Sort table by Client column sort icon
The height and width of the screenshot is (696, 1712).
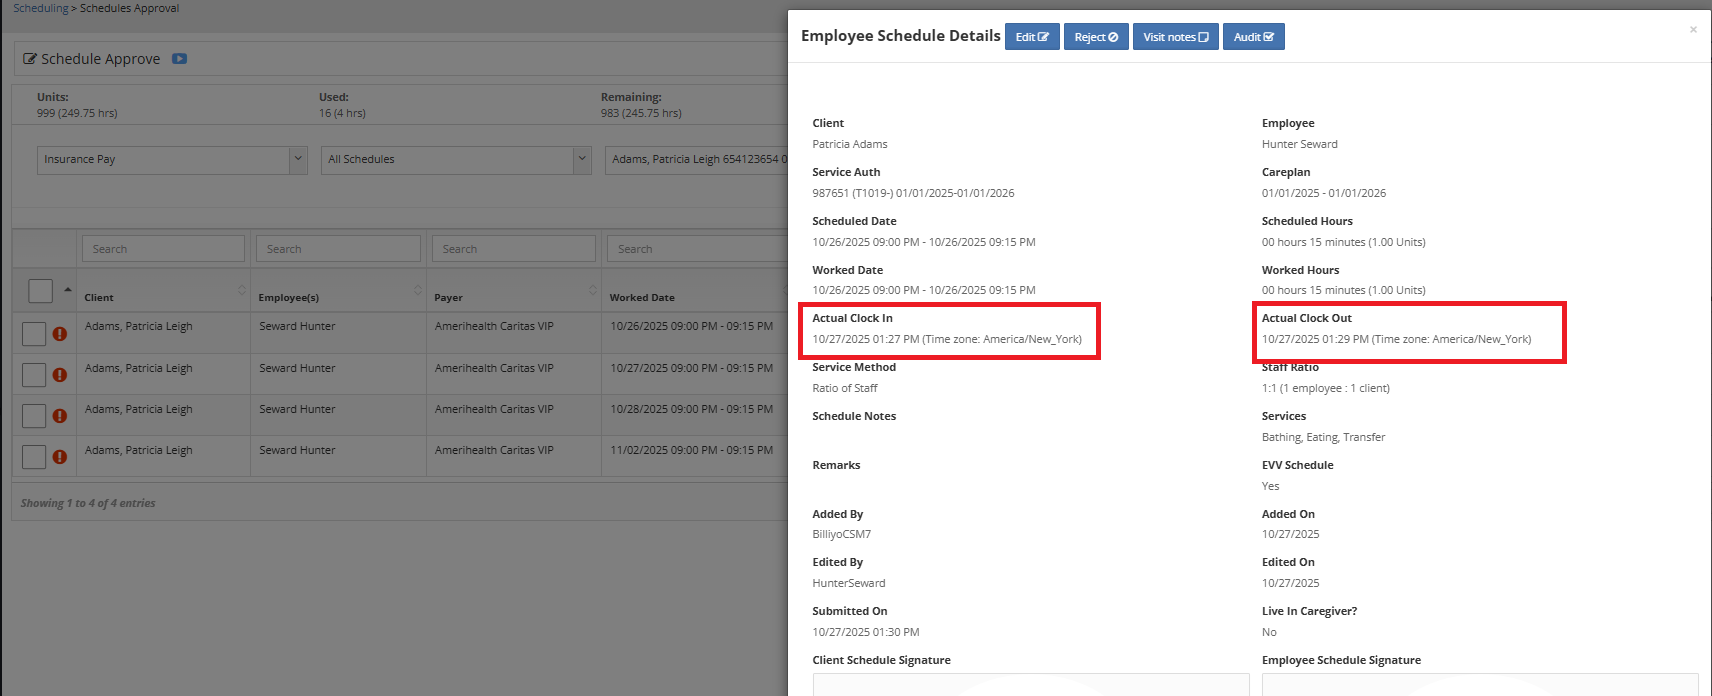pos(241,290)
